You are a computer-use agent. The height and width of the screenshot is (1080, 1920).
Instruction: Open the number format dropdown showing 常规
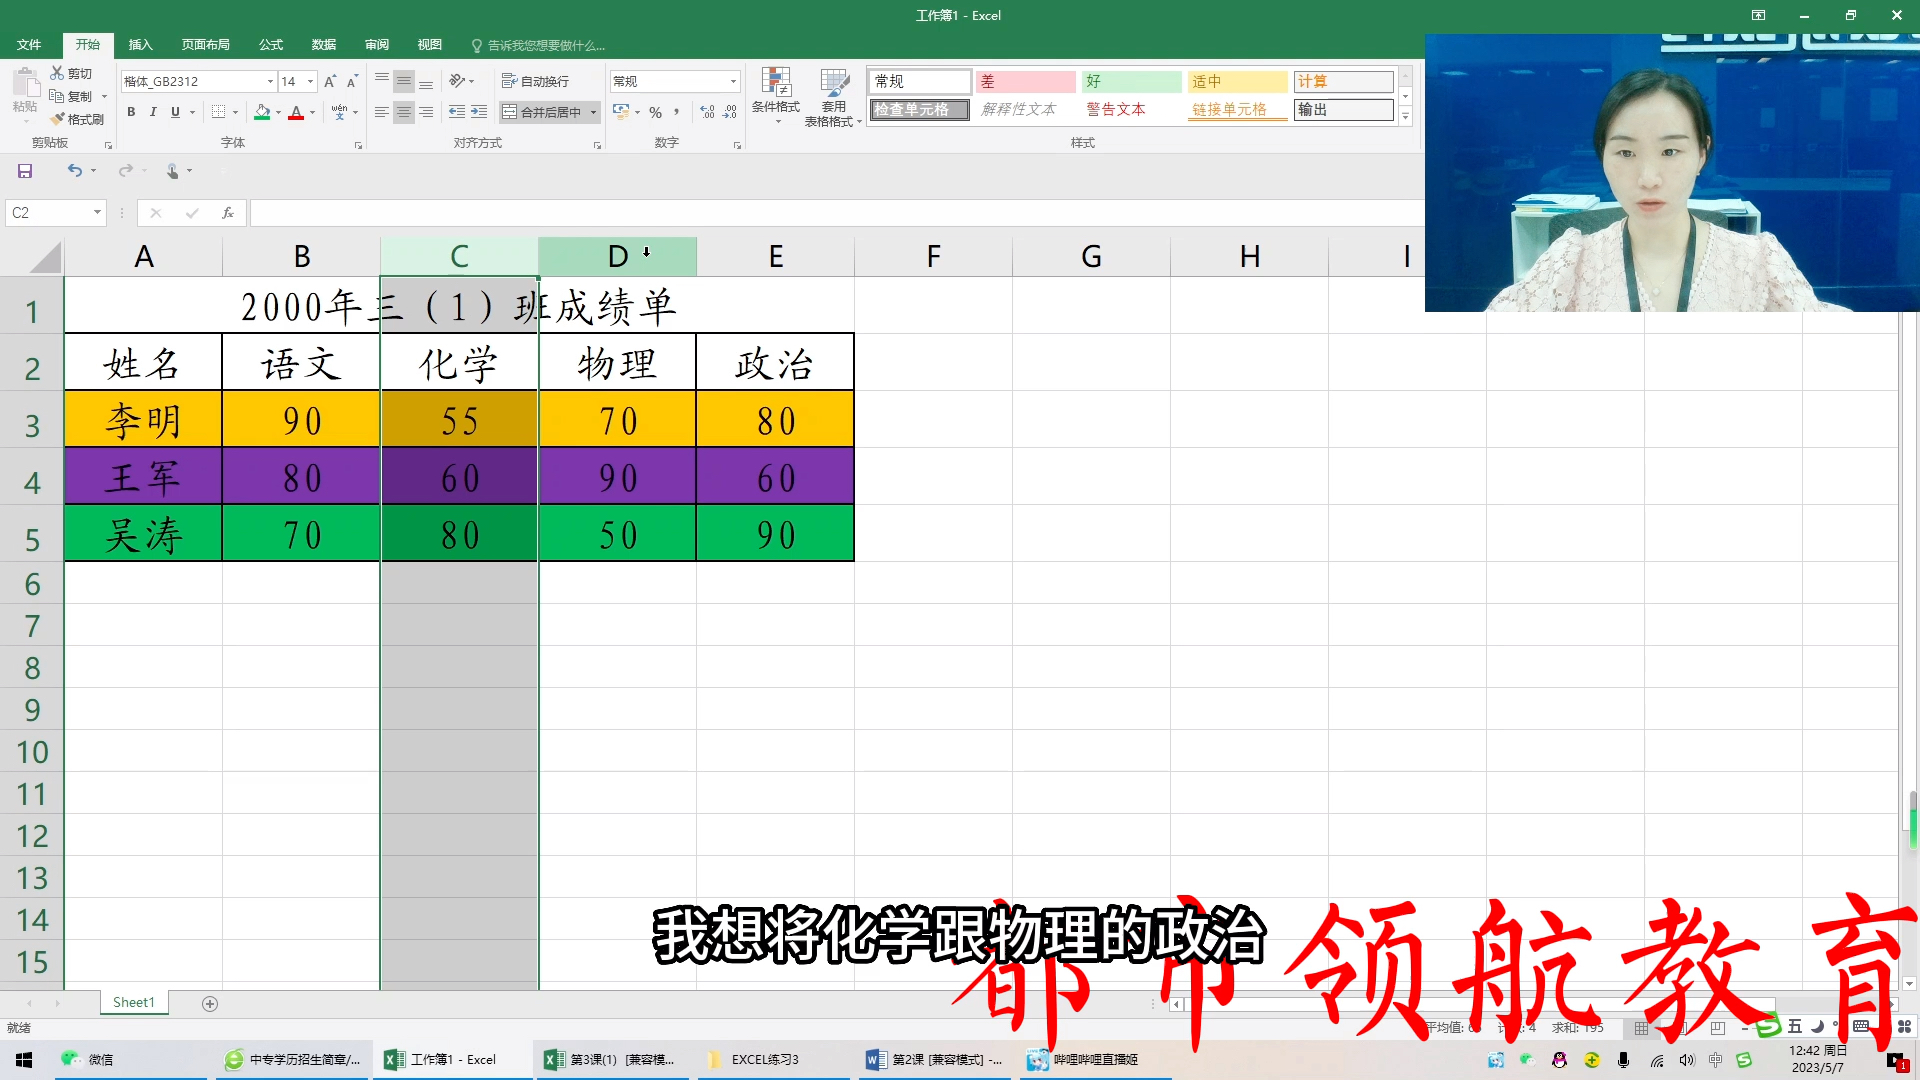732,80
